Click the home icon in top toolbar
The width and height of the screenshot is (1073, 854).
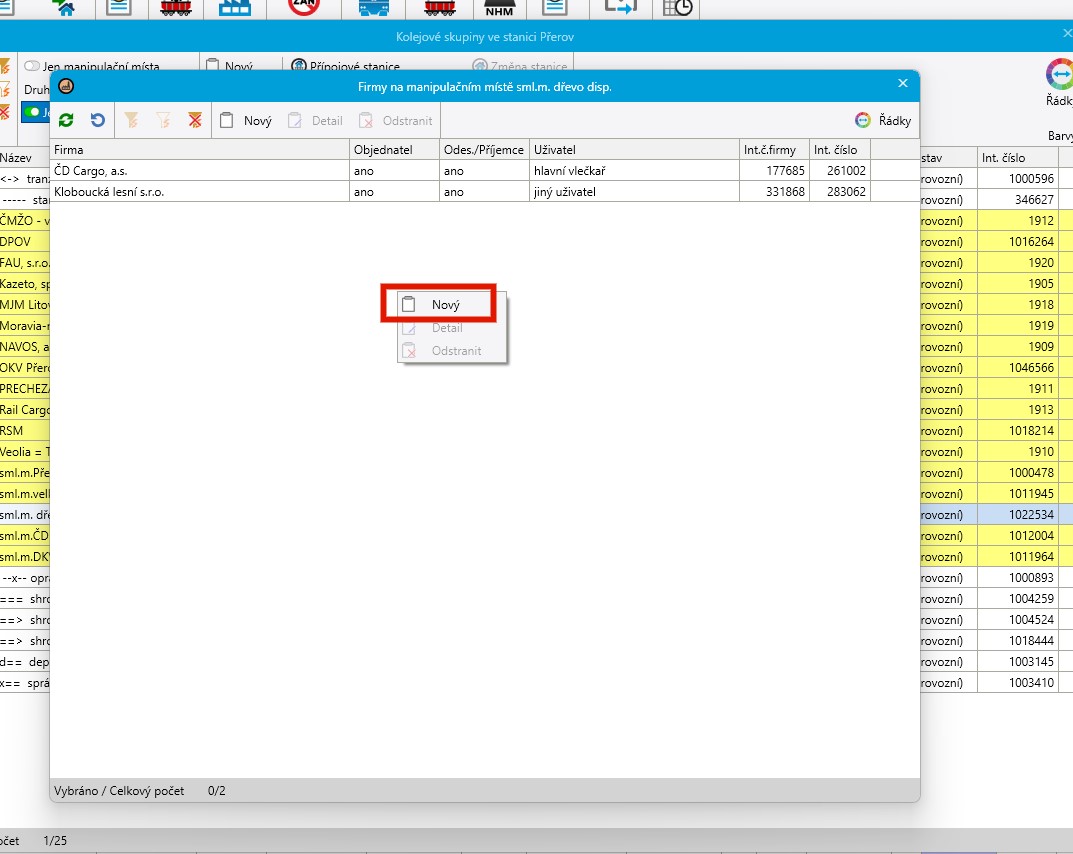(x=68, y=8)
